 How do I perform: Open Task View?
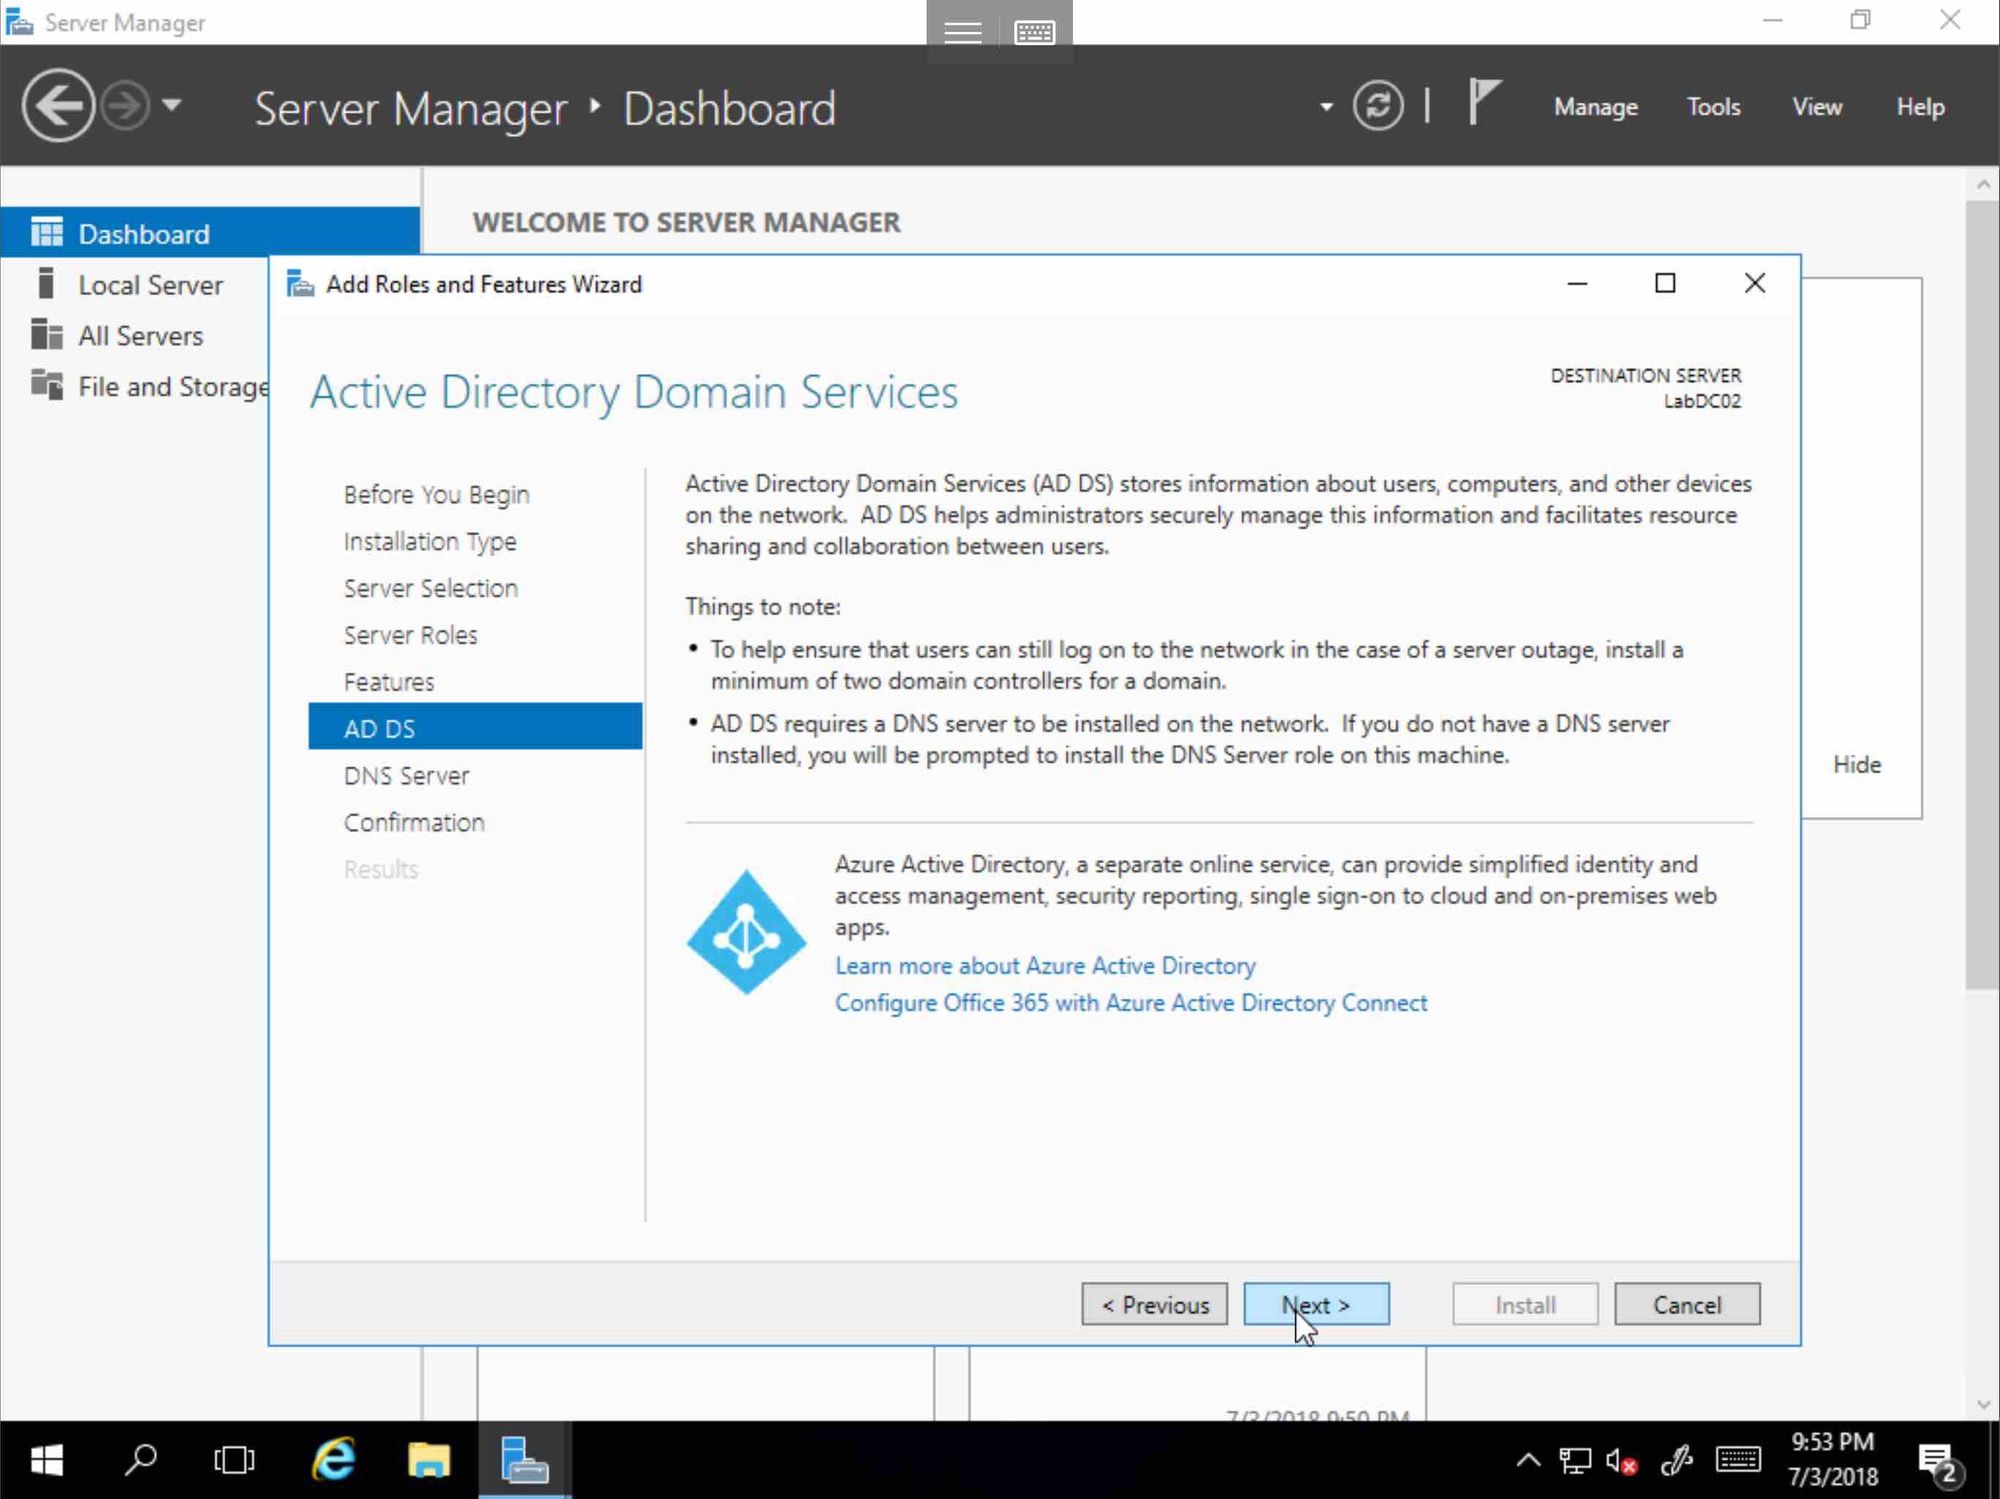coord(234,1461)
